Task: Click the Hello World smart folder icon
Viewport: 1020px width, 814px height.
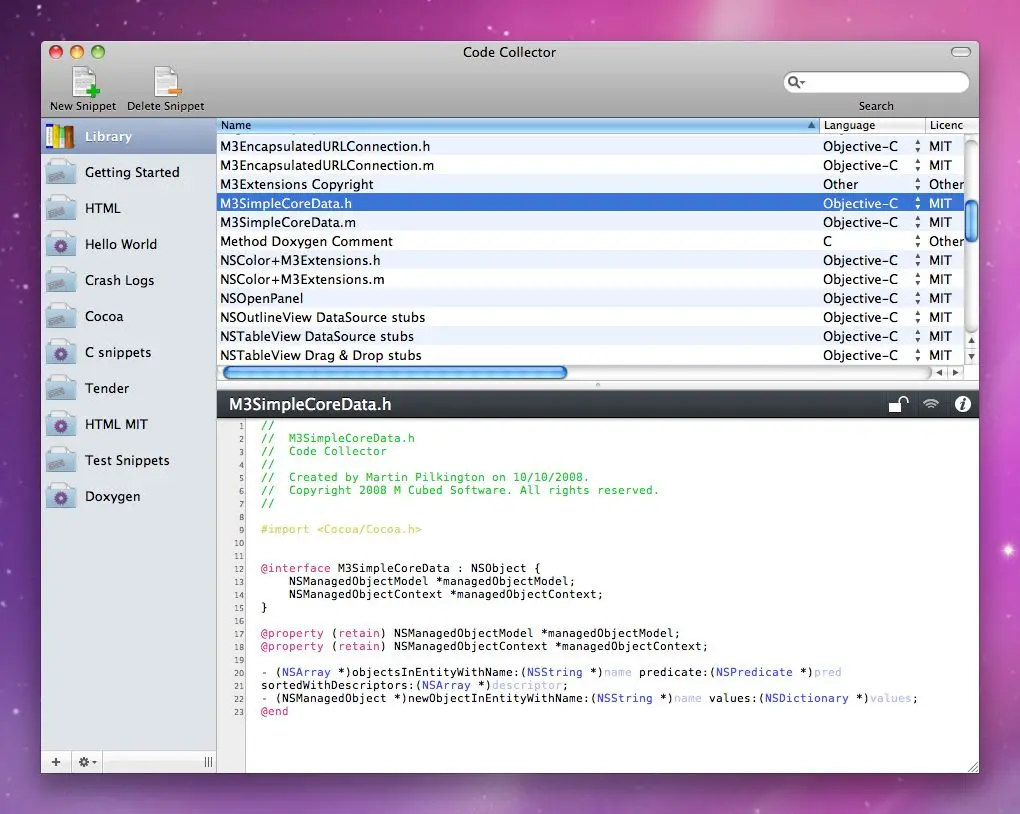Action: point(60,245)
